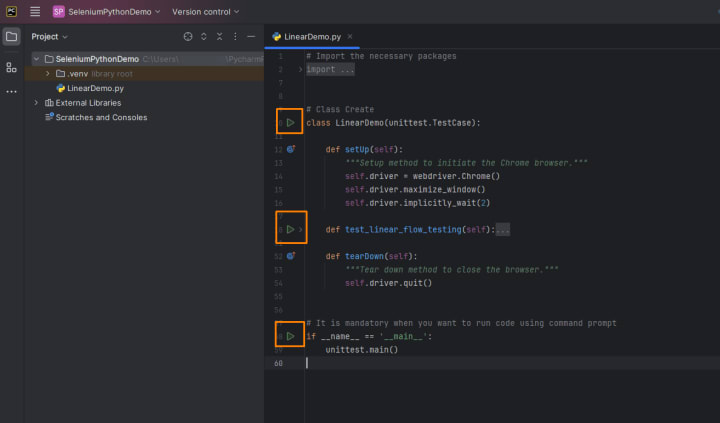Open the Project view dropdown
This screenshot has width=720, height=423.
[49, 37]
